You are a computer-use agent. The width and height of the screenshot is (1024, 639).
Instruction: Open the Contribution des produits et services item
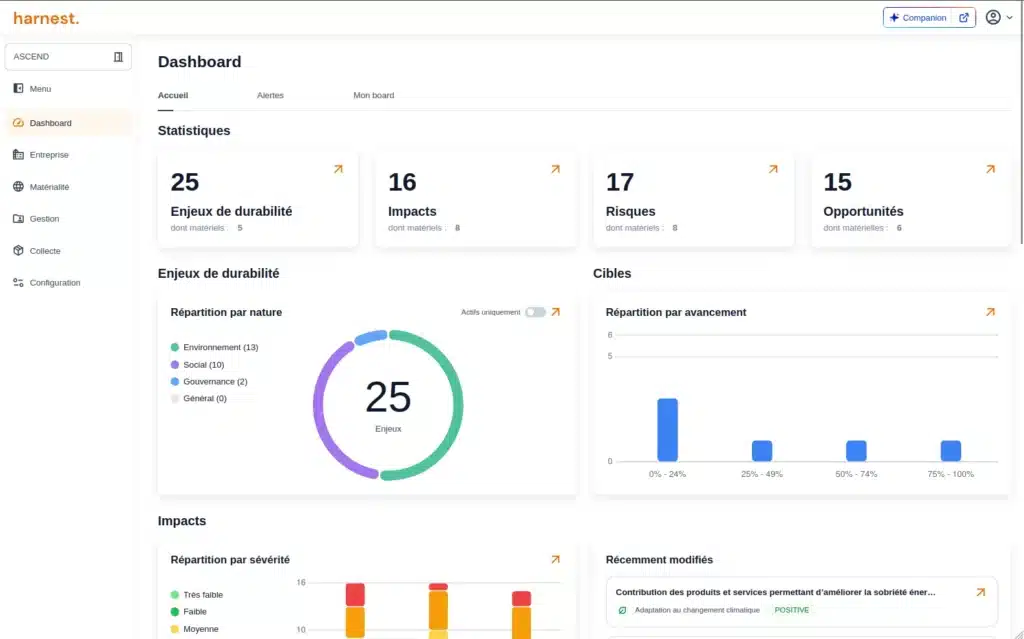[x=802, y=601]
